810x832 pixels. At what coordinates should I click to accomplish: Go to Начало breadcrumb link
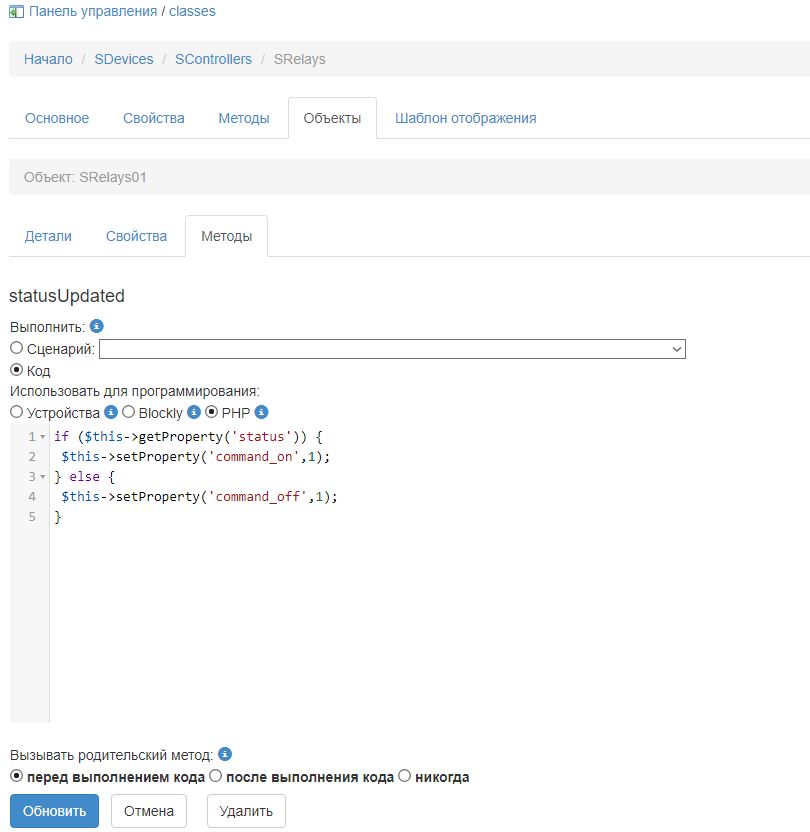pos(48,59)
